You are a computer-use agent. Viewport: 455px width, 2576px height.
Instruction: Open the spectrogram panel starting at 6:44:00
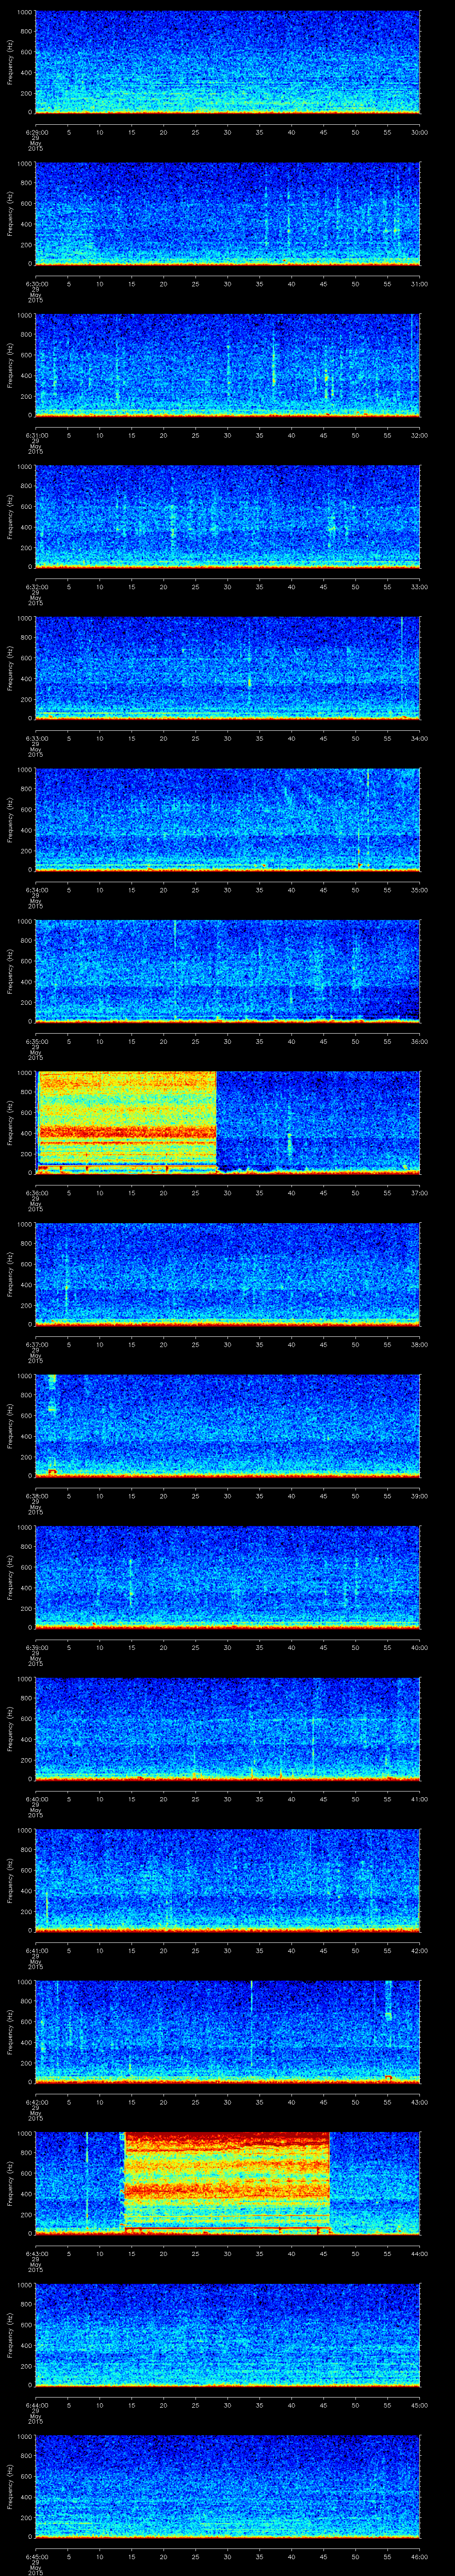coord(228,2335)
